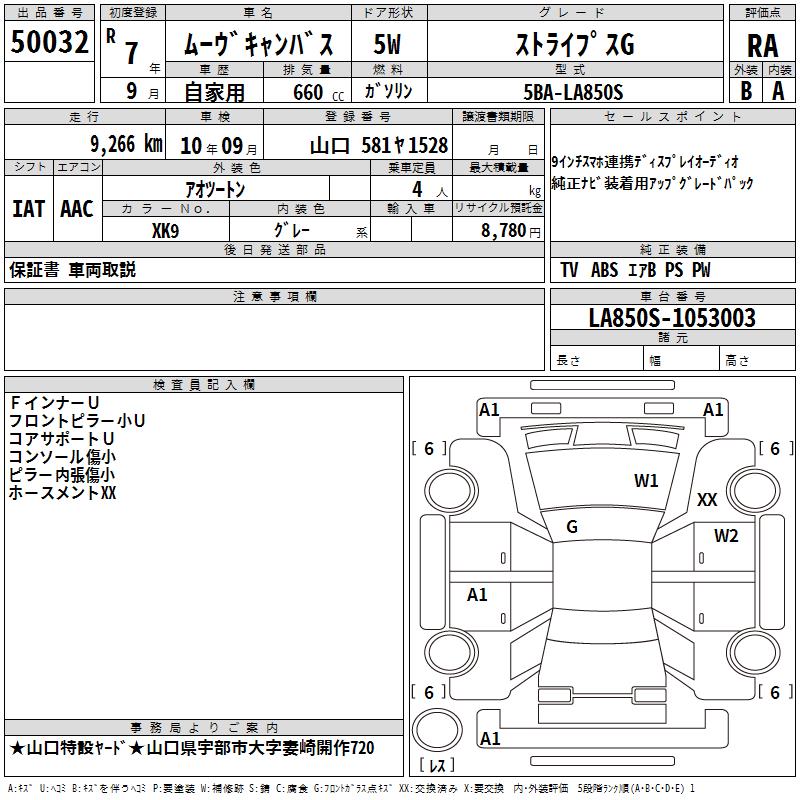
Task: Select the W1 mark on the hood diagram
Action: pyautogui.click(x=646, y=480)
